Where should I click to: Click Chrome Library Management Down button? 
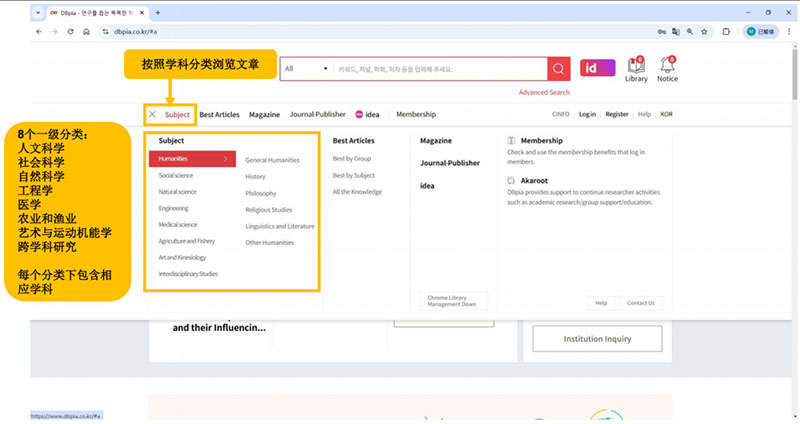(x=454, y=301)
